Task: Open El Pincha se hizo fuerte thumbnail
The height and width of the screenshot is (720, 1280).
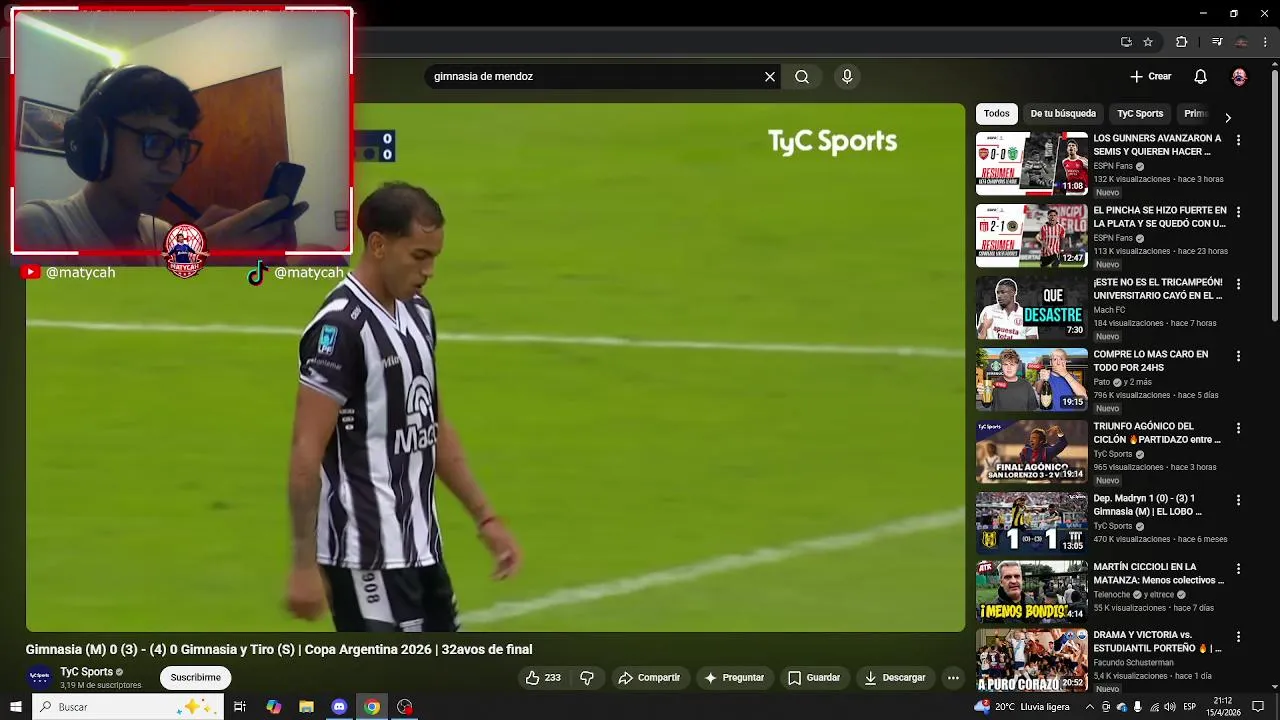Action: click(x=1031, y=235)
